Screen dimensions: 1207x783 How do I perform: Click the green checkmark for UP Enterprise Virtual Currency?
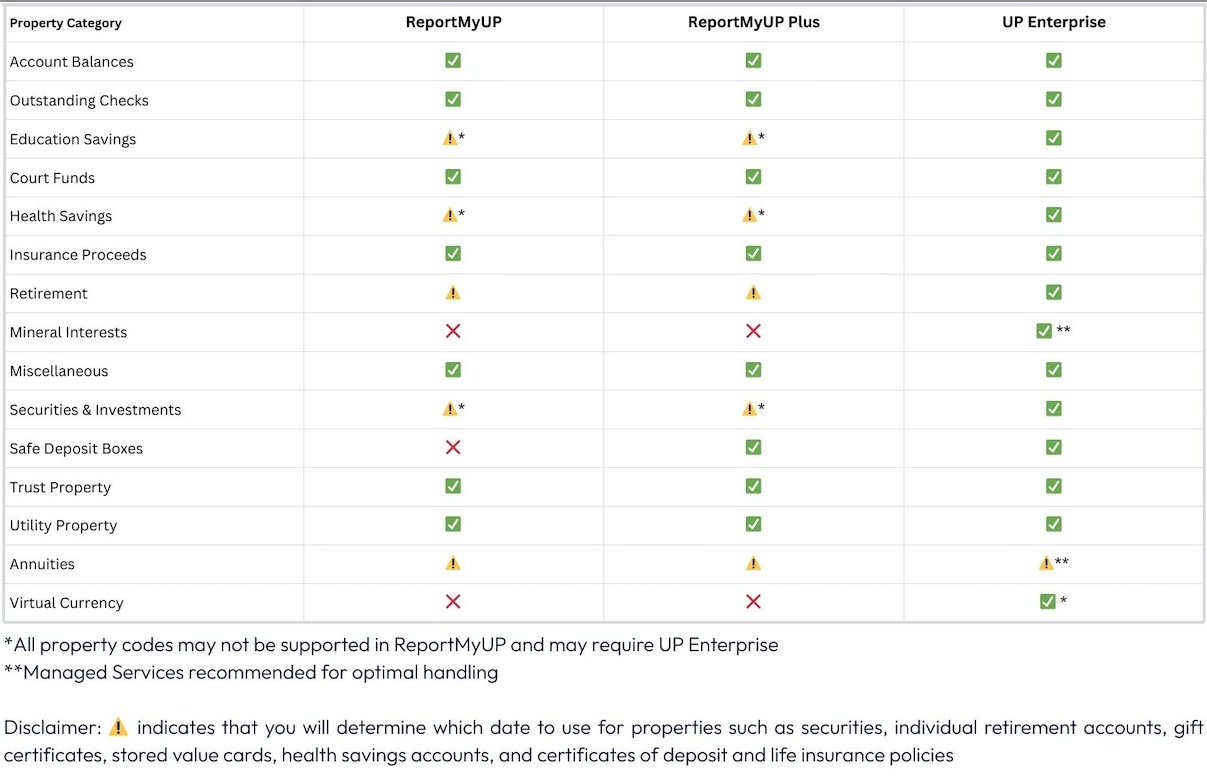tap(1047, 602)
